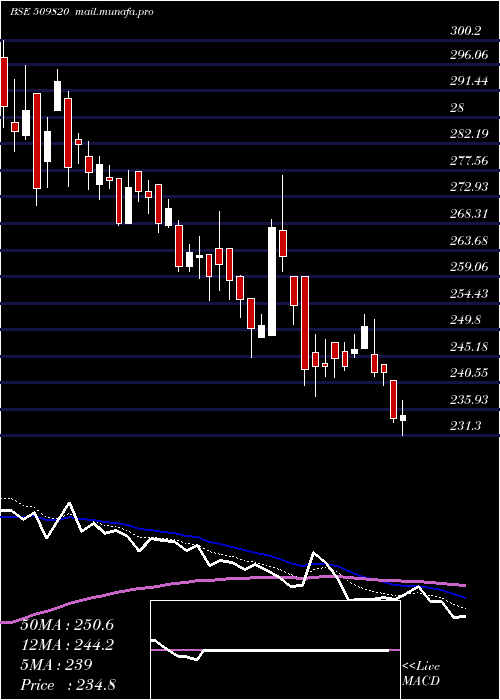This screenshot has width=500, height=700.
Task: Click the 50MA : 250.6 readout
Action: click(x=68, y=625)
